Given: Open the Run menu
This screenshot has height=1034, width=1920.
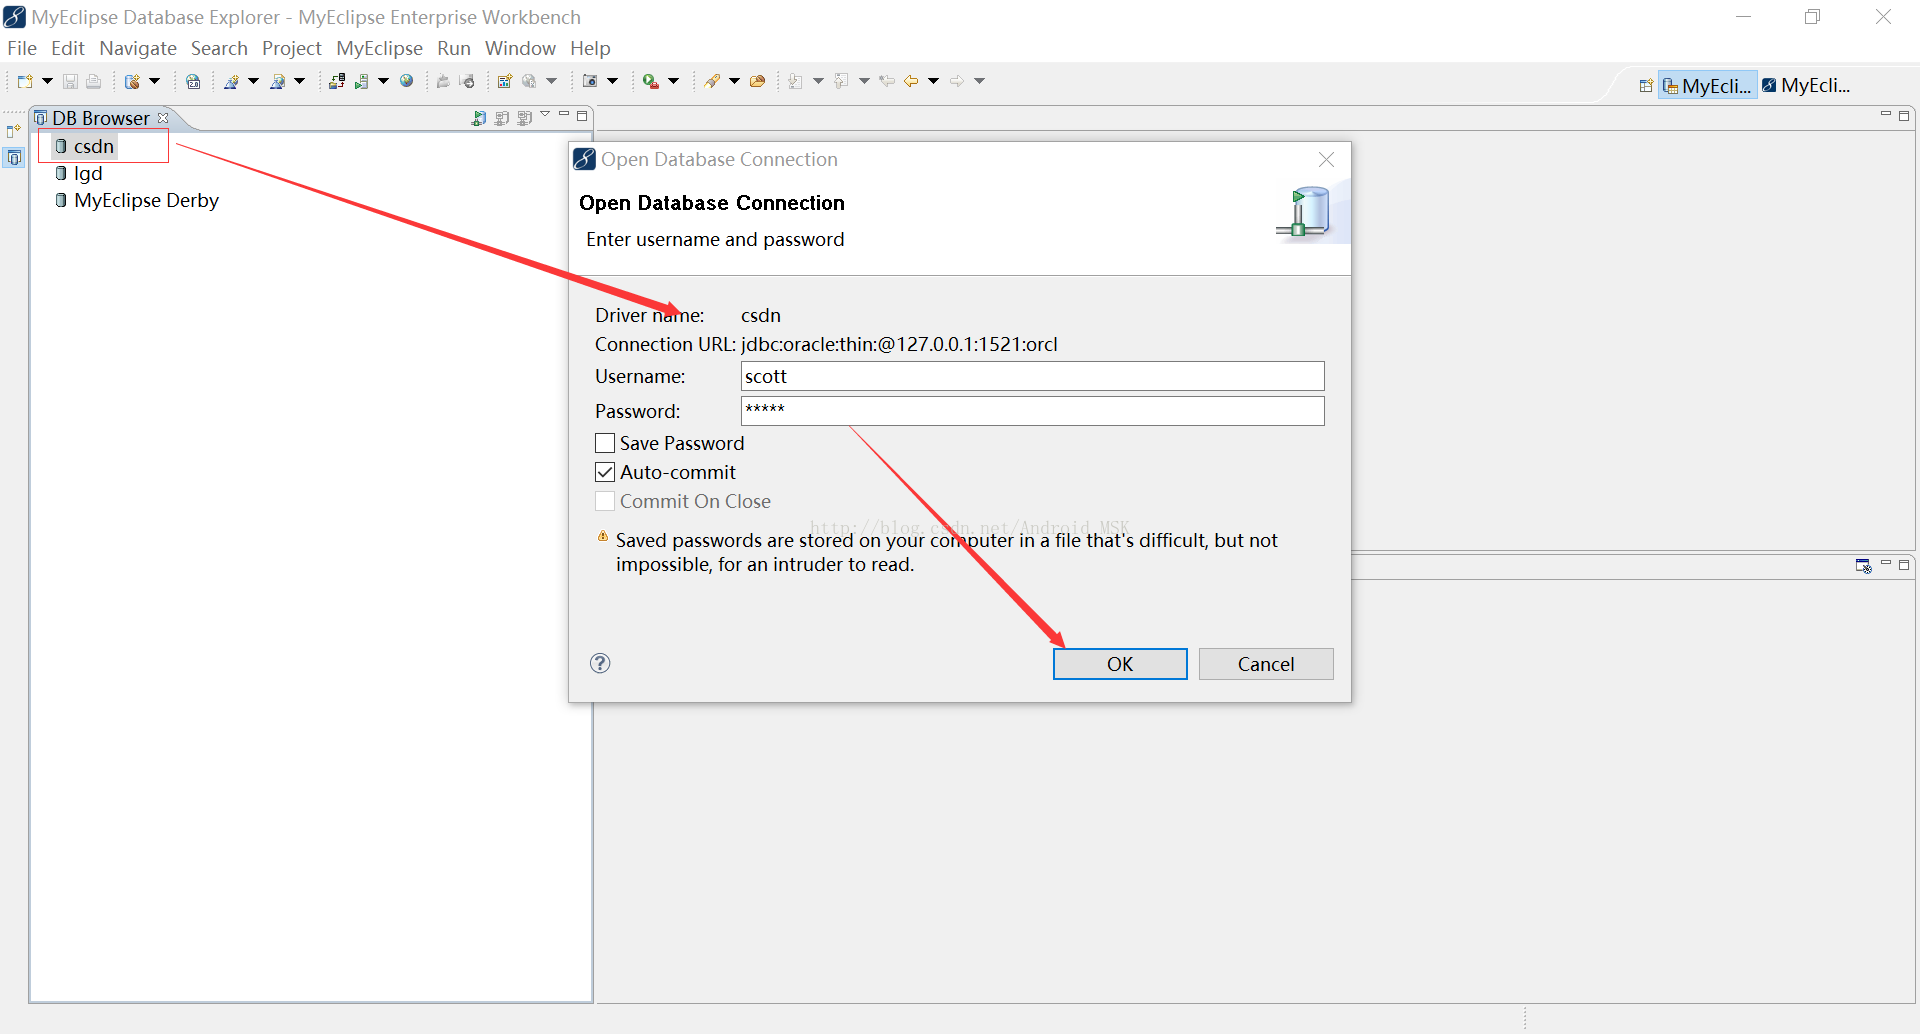Looking at the screenshot, I should pos(454,48).
